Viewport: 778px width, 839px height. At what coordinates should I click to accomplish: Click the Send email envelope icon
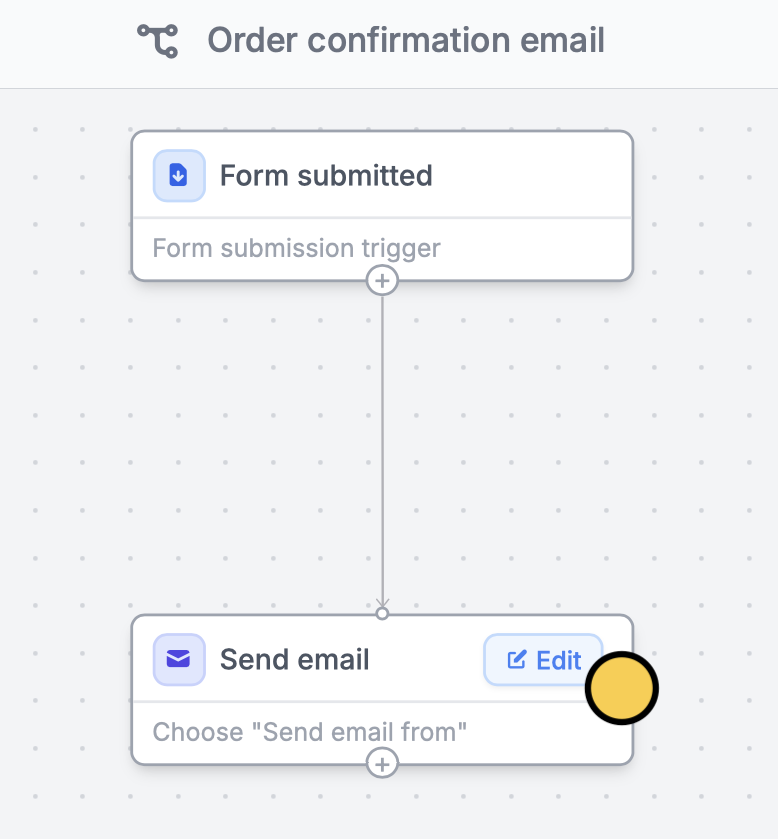[x=179, y=659]
